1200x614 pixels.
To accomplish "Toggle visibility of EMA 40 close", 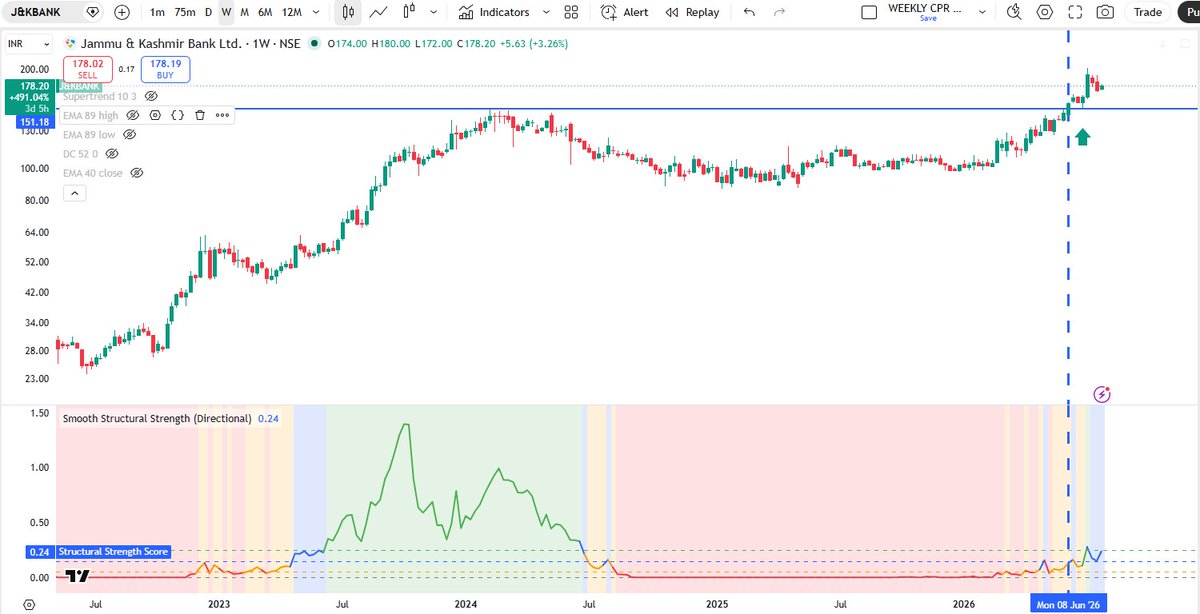I will pos(136,173).
